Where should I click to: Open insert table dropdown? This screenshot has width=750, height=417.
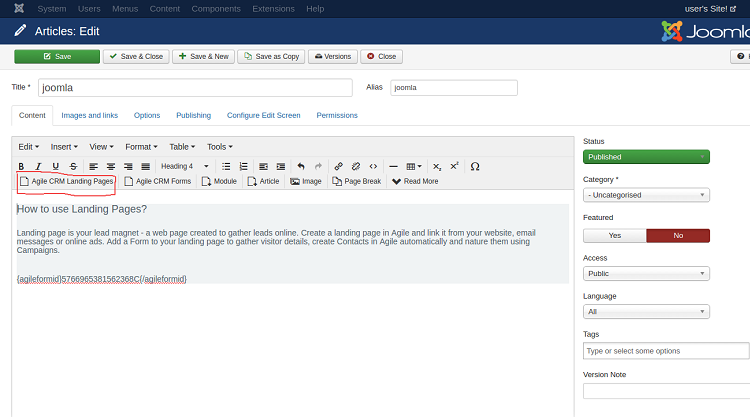tap(414, 166)
